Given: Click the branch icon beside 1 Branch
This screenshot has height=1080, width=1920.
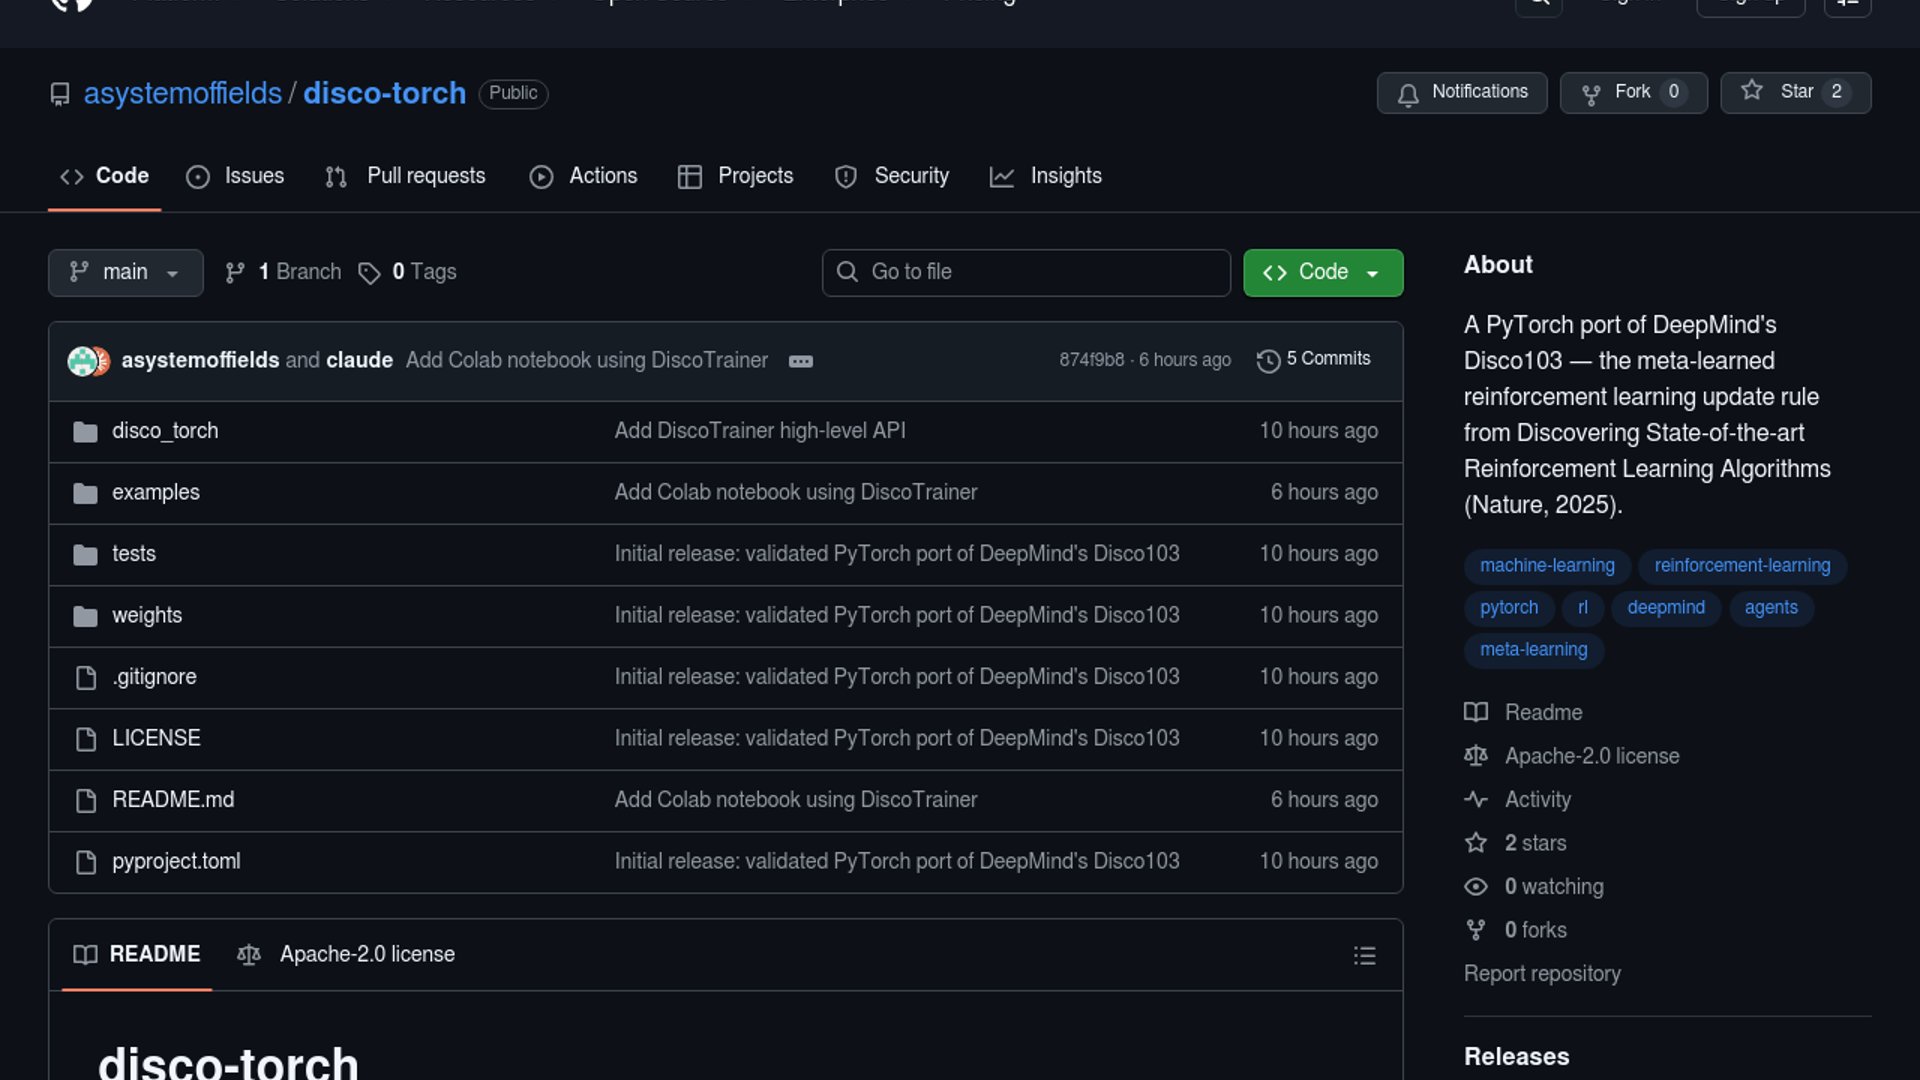Looking at the screenshot, I should (x=235, y=272).
